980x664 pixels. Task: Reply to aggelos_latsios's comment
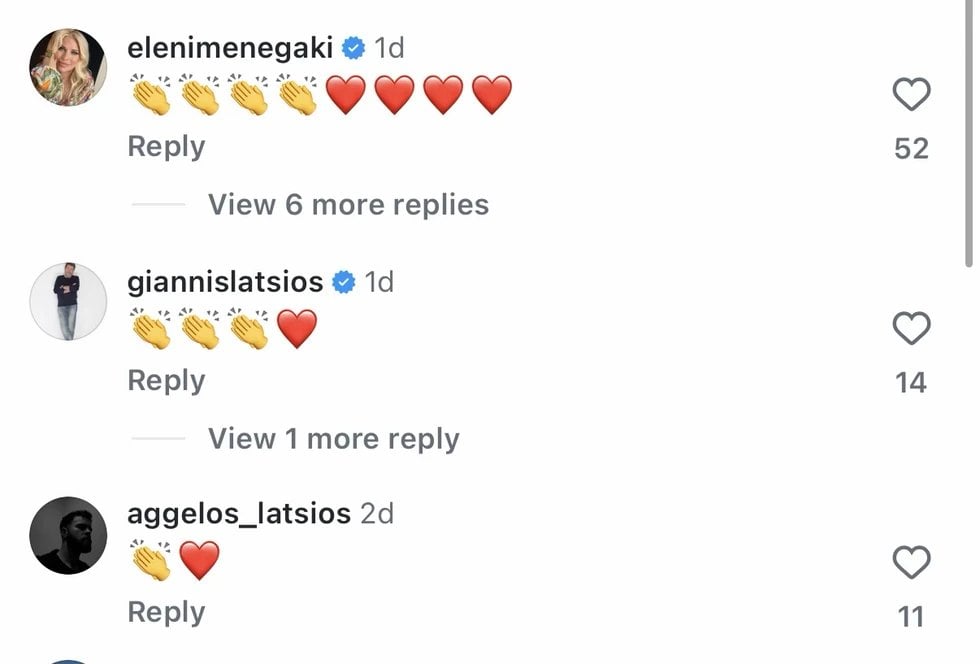[x=166, y=613]
